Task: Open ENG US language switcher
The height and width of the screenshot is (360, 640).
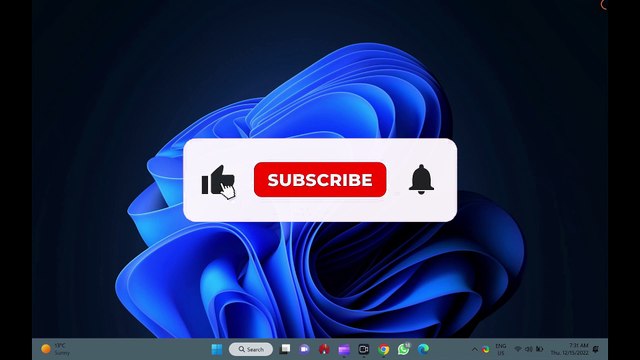Action: click(501, 349)
